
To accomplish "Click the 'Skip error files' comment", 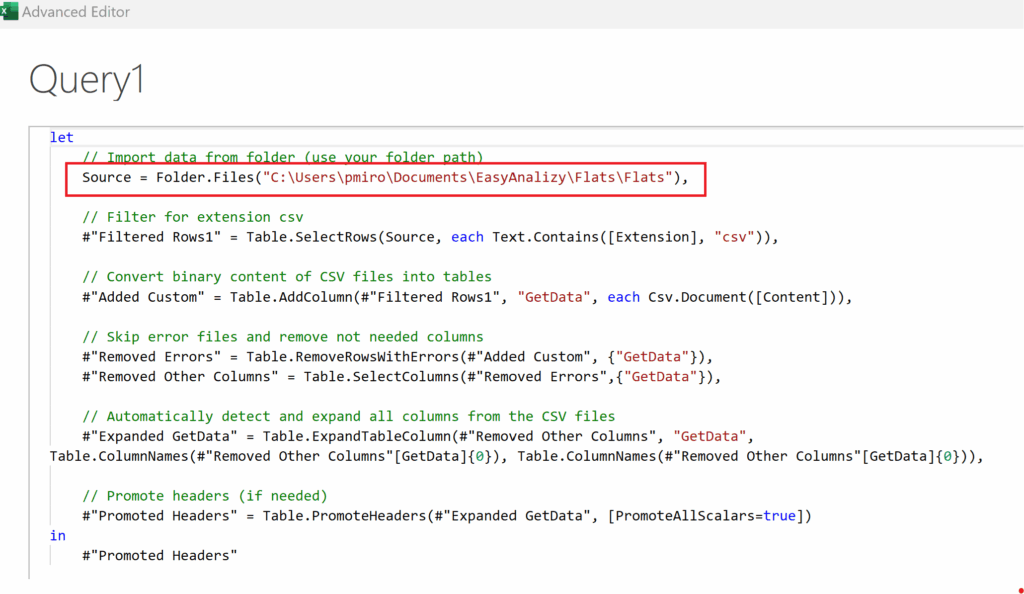I will pos(283,337).
